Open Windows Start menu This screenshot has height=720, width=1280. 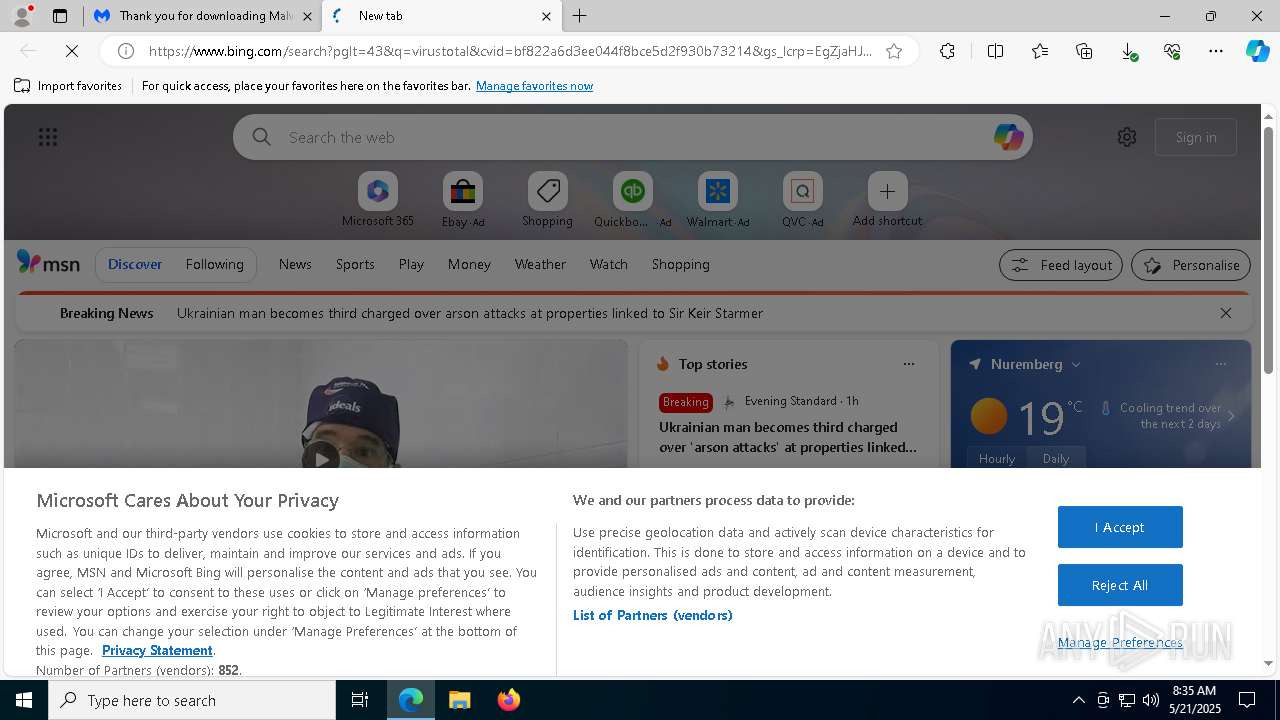point(24,700)
